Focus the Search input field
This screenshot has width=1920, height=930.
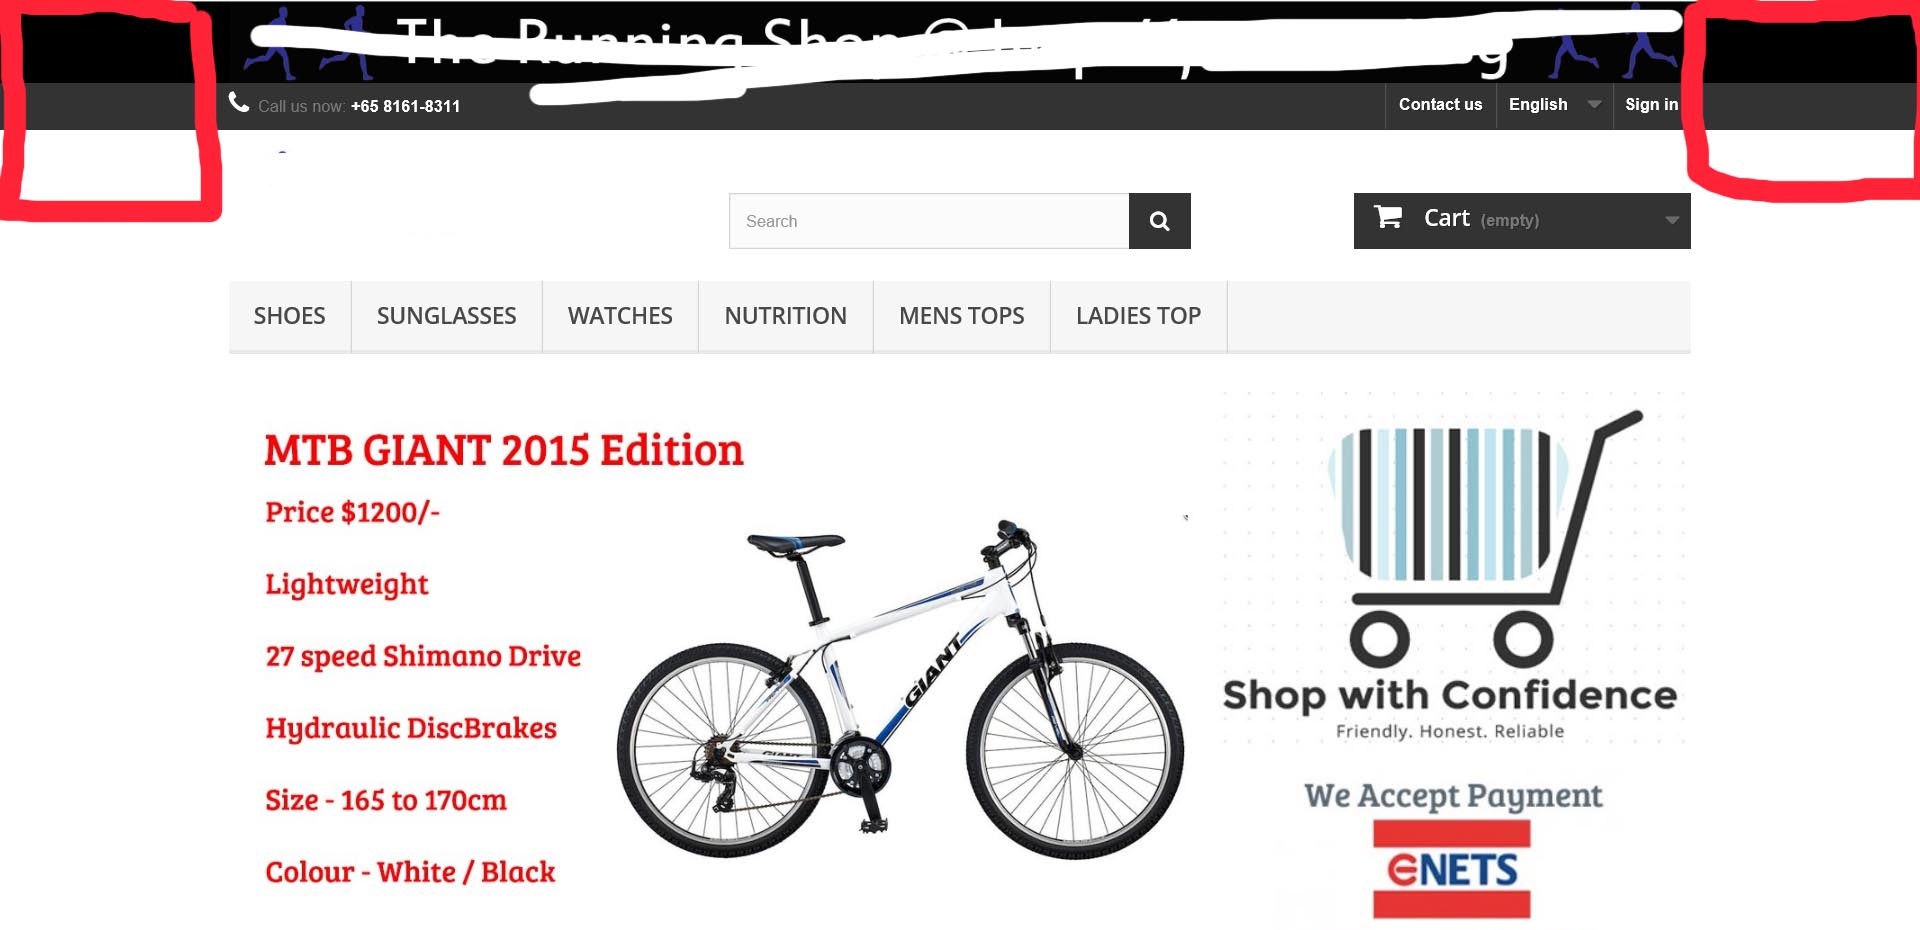pos(929,221)
